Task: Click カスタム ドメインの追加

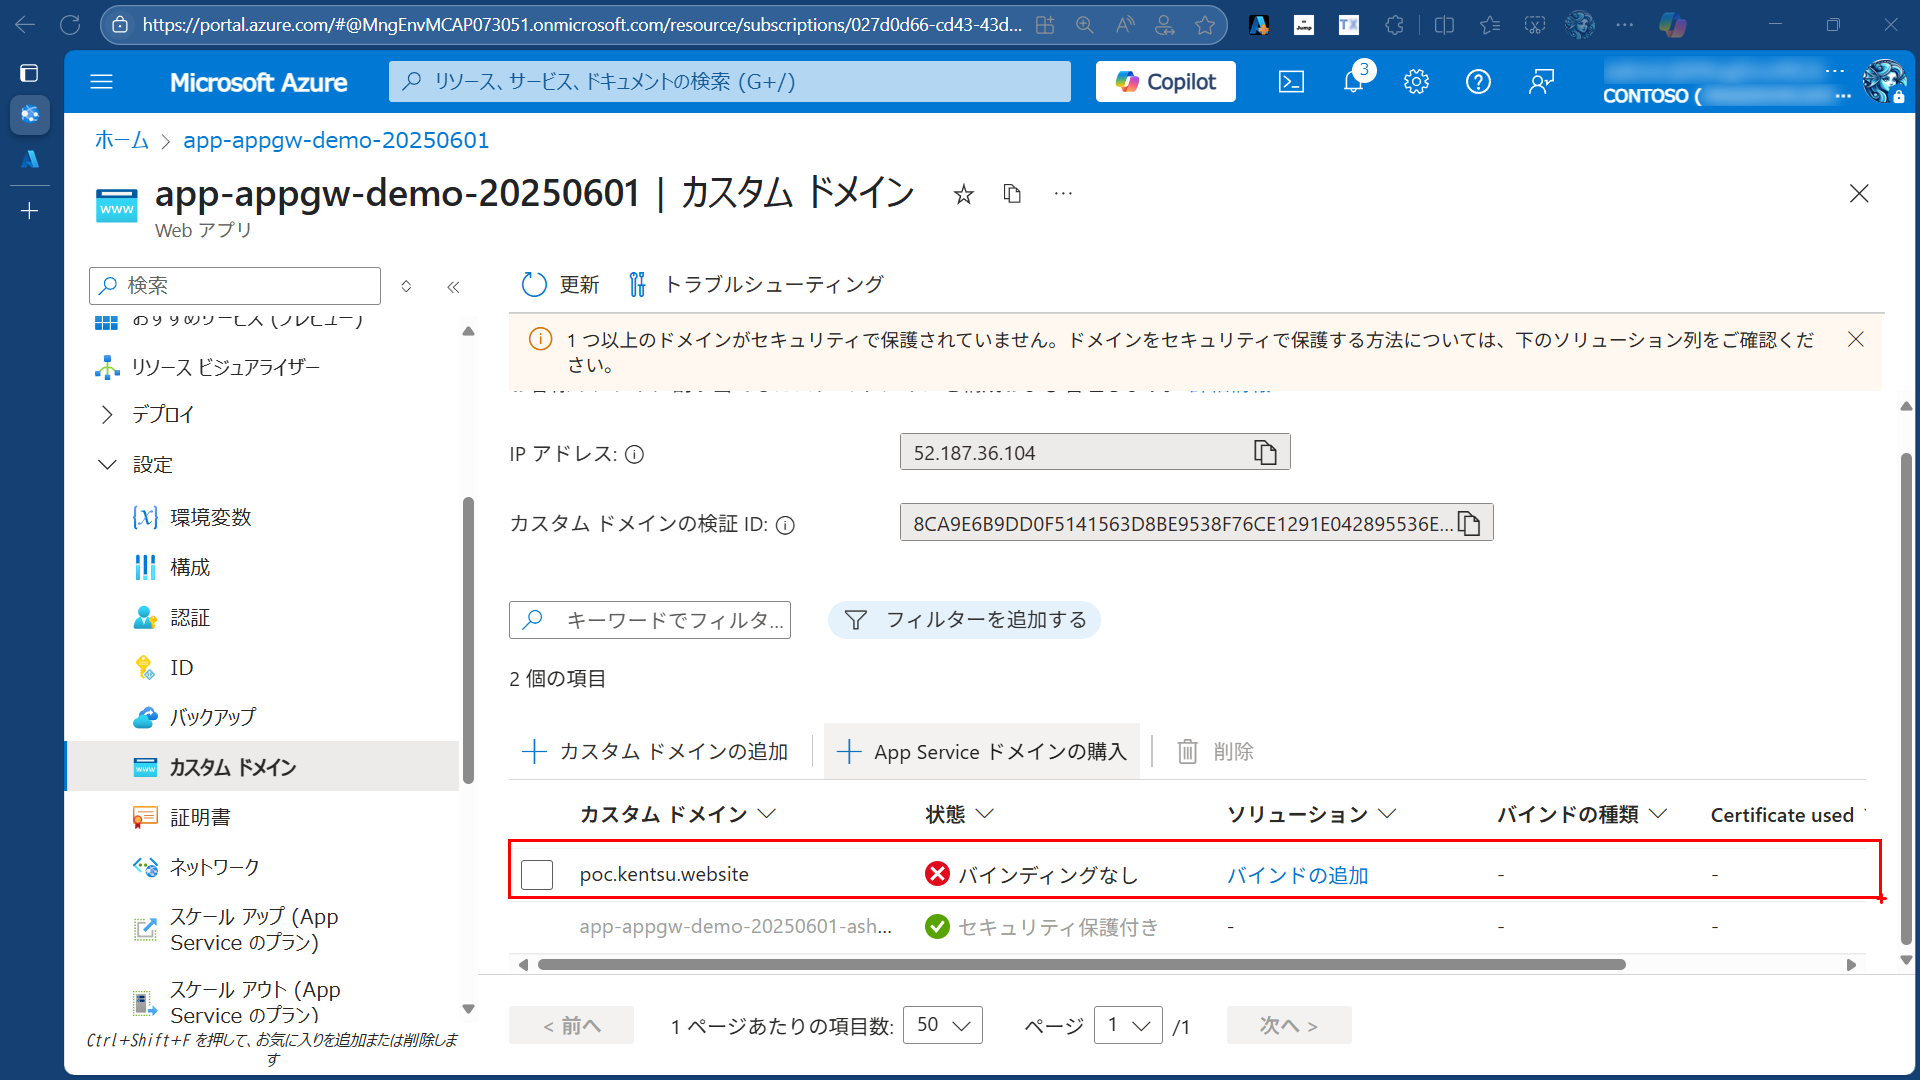Action: tap(655, 752)
